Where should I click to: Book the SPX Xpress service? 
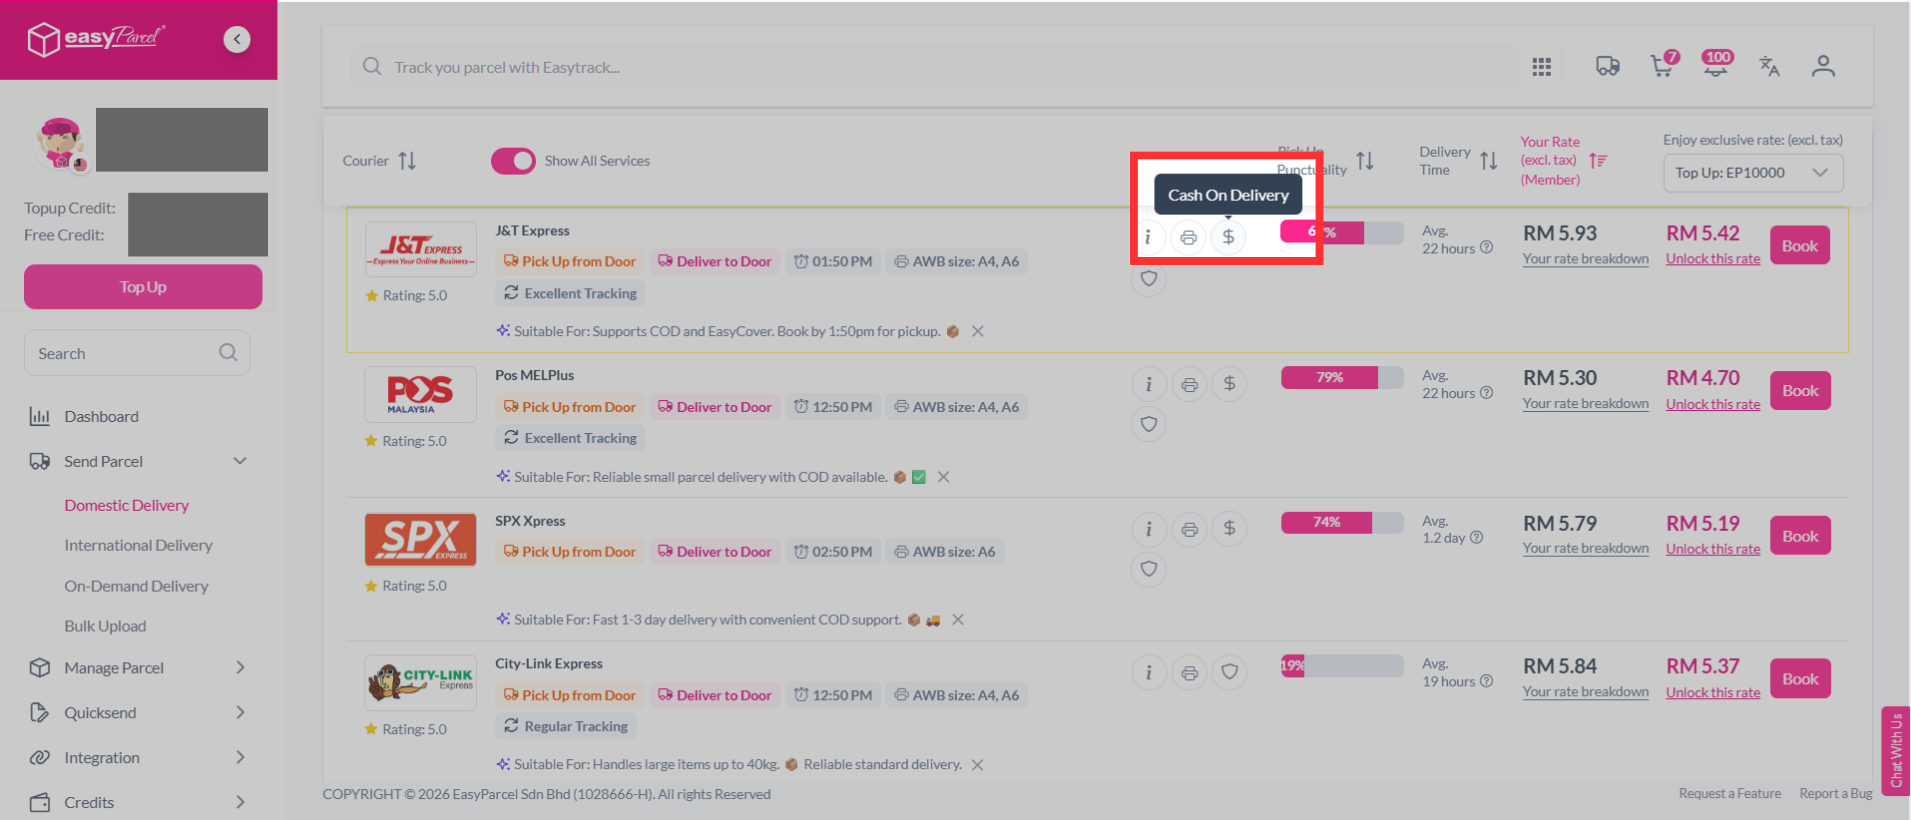coord(1799,536)
